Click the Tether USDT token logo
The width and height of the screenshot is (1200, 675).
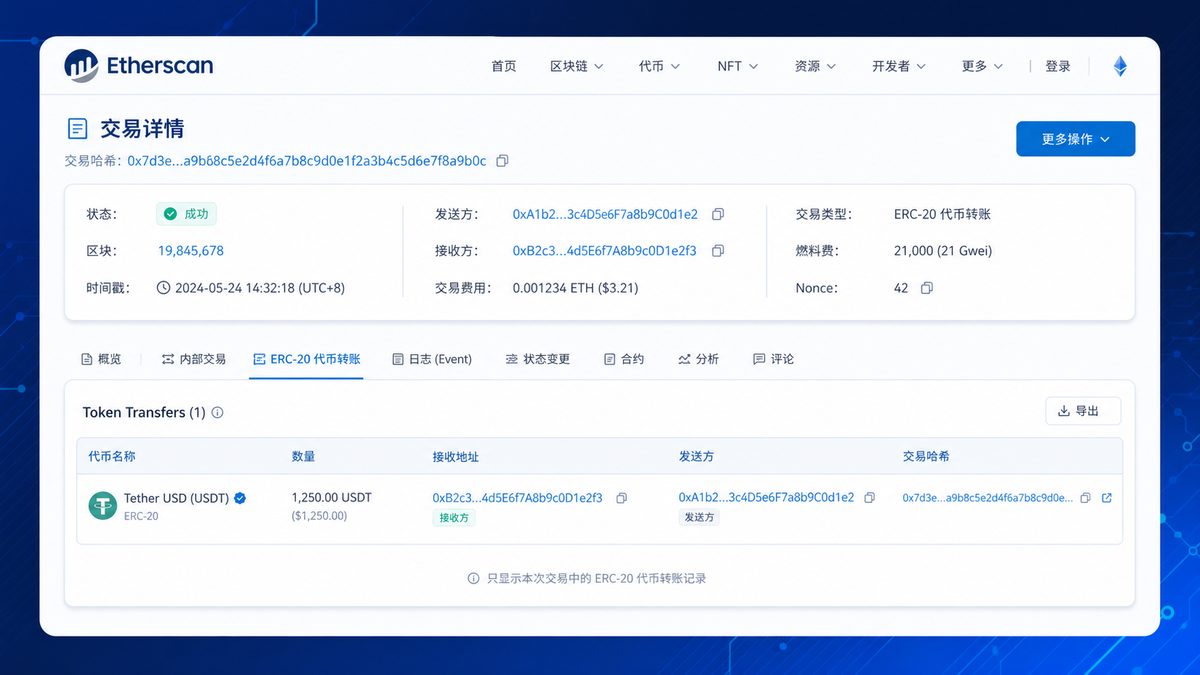coord(103,506)
